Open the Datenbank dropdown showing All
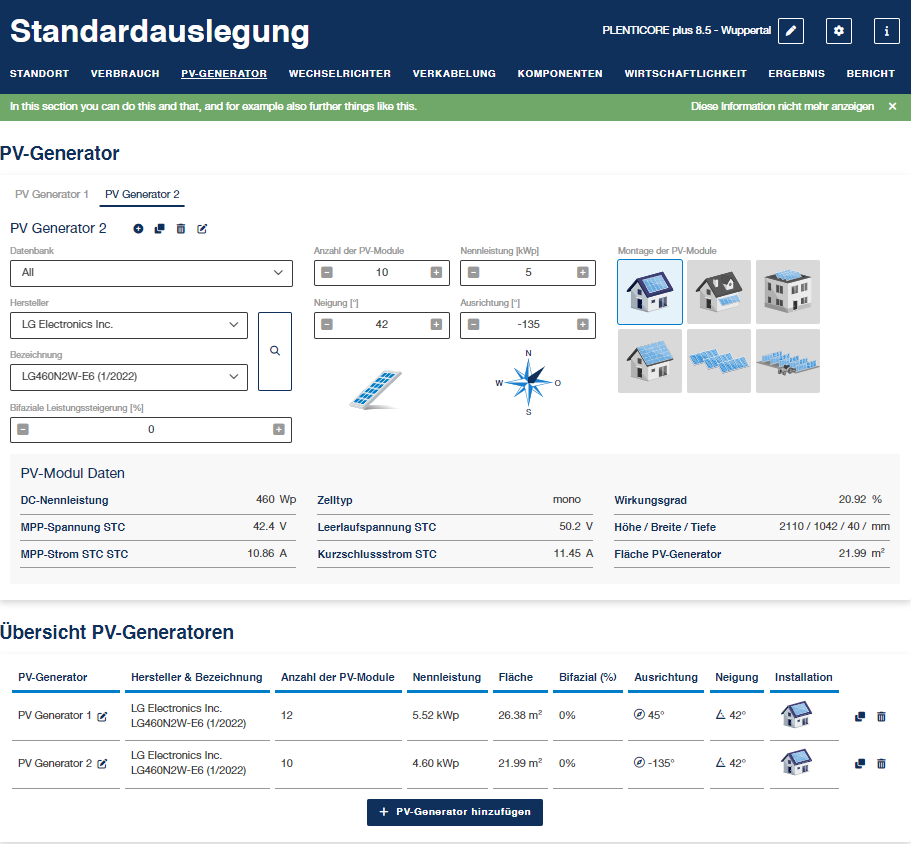Viewport: 911px width, 844px height. pos(151,273)
